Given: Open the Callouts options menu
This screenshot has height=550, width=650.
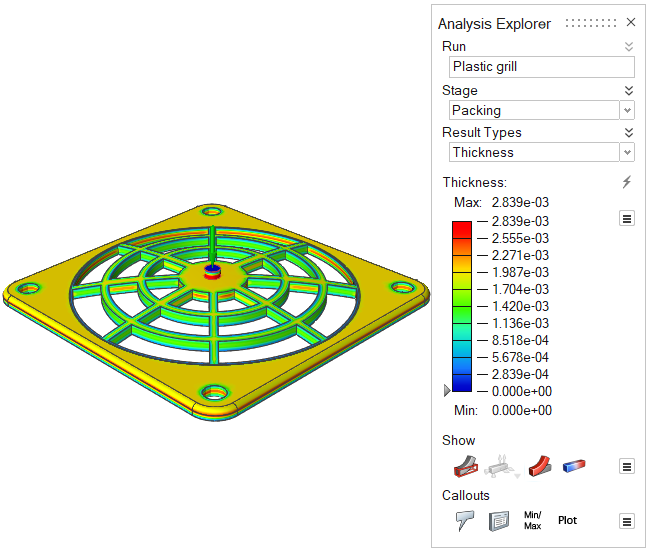Looking at the screenshot, I should 627,520.
